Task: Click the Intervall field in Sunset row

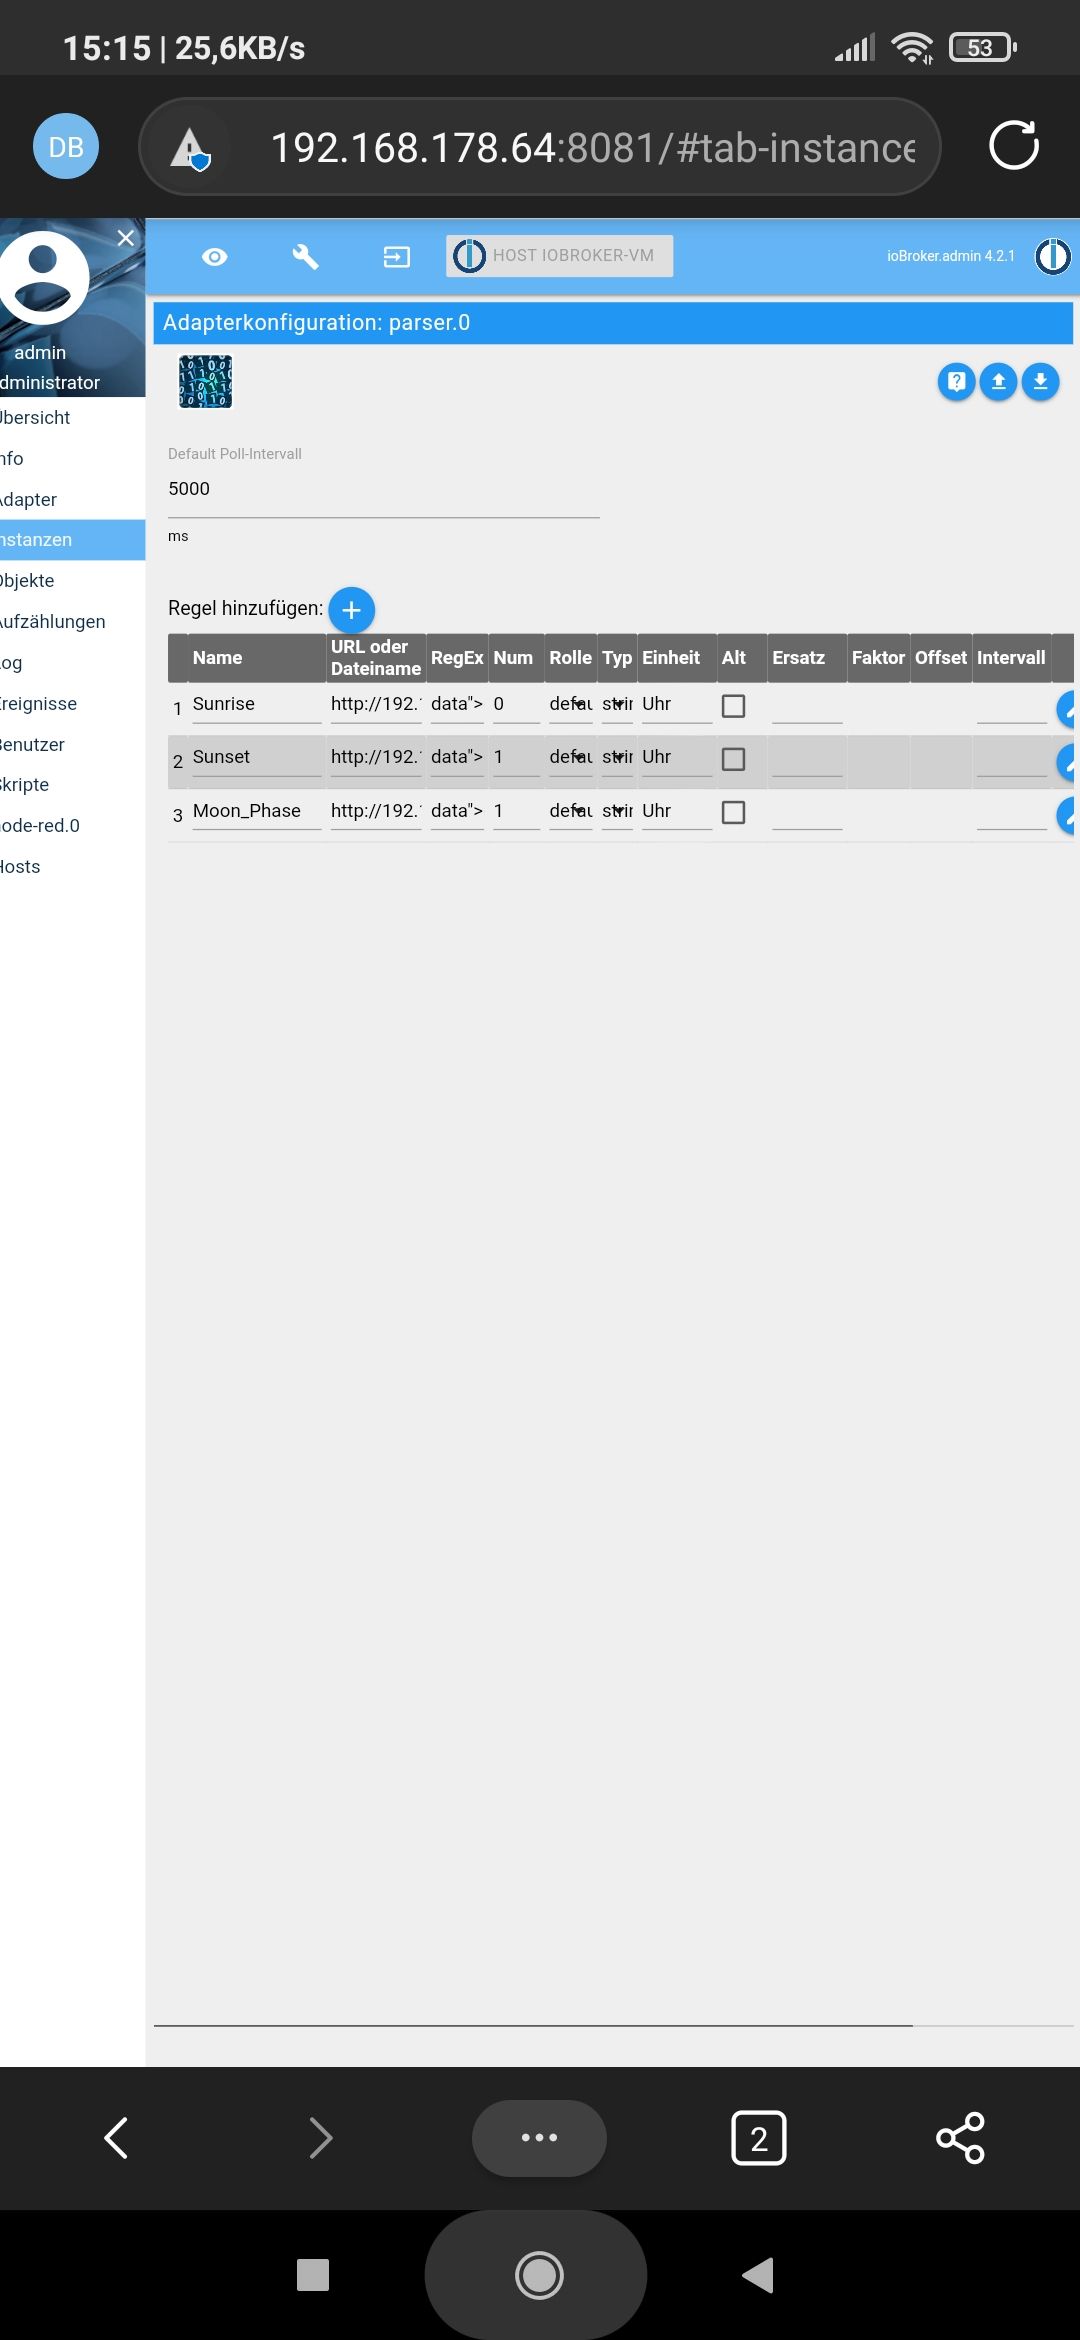Action: point(1011,758)
